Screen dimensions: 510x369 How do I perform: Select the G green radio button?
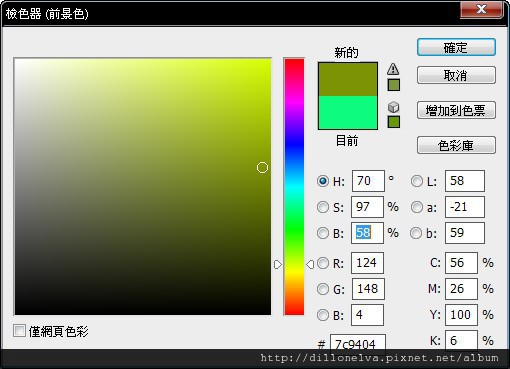click(323, 289)
